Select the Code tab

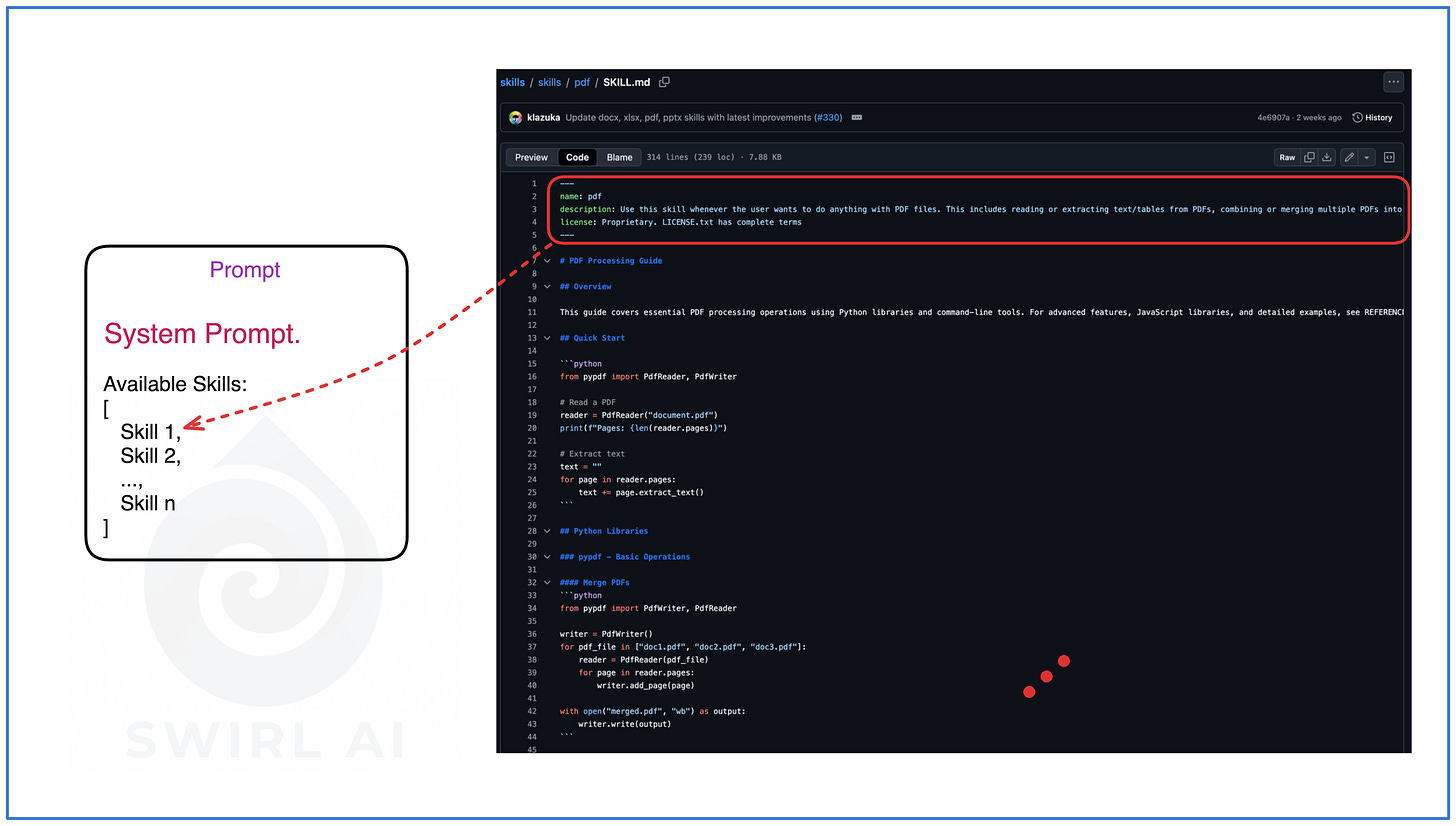tap(577, 157)
